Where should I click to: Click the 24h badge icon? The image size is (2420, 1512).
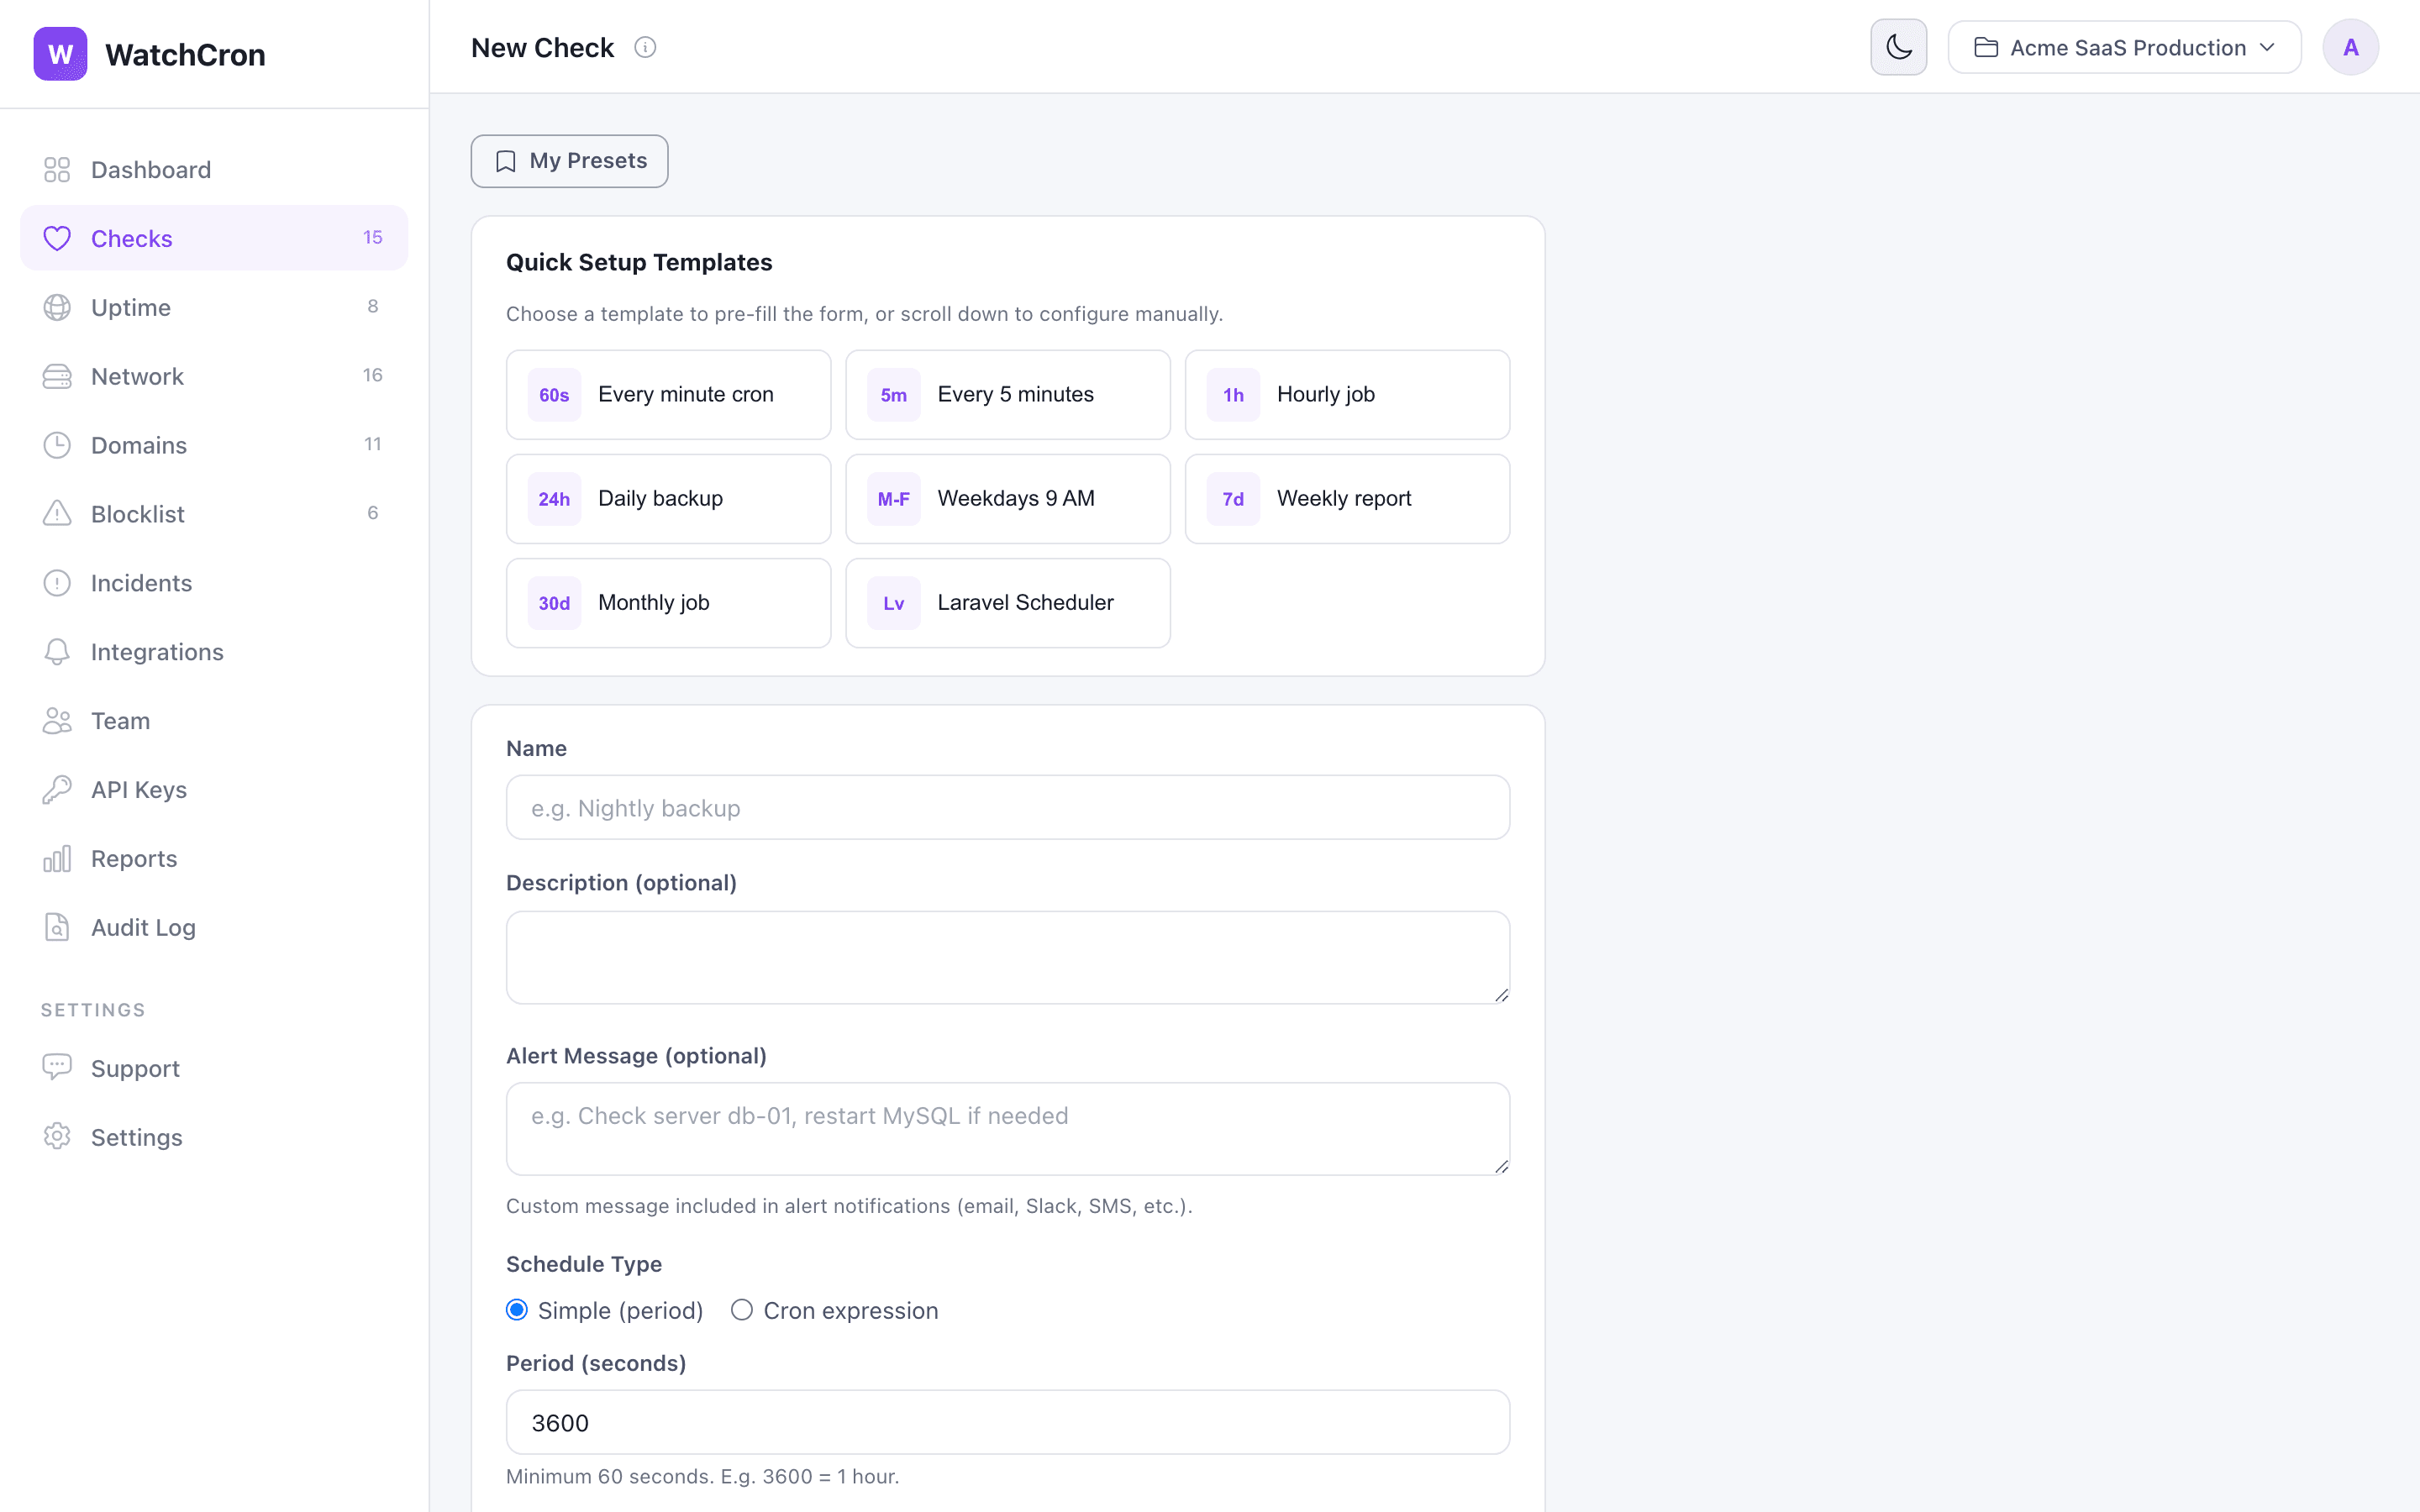point(554,499)
